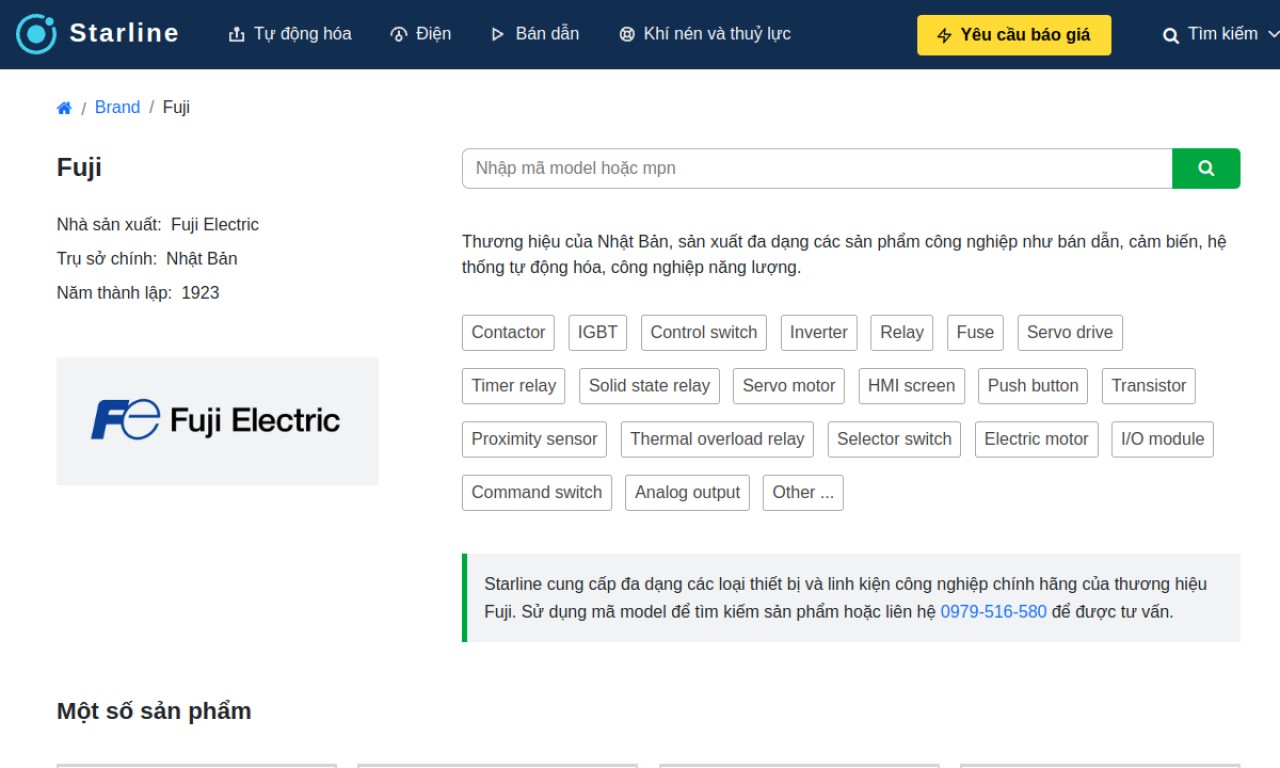The height and width of the screenshot is (768, 1280).
Task: Select the IGBT category tag
Action: pyautogui.click(x=598, y=333)
